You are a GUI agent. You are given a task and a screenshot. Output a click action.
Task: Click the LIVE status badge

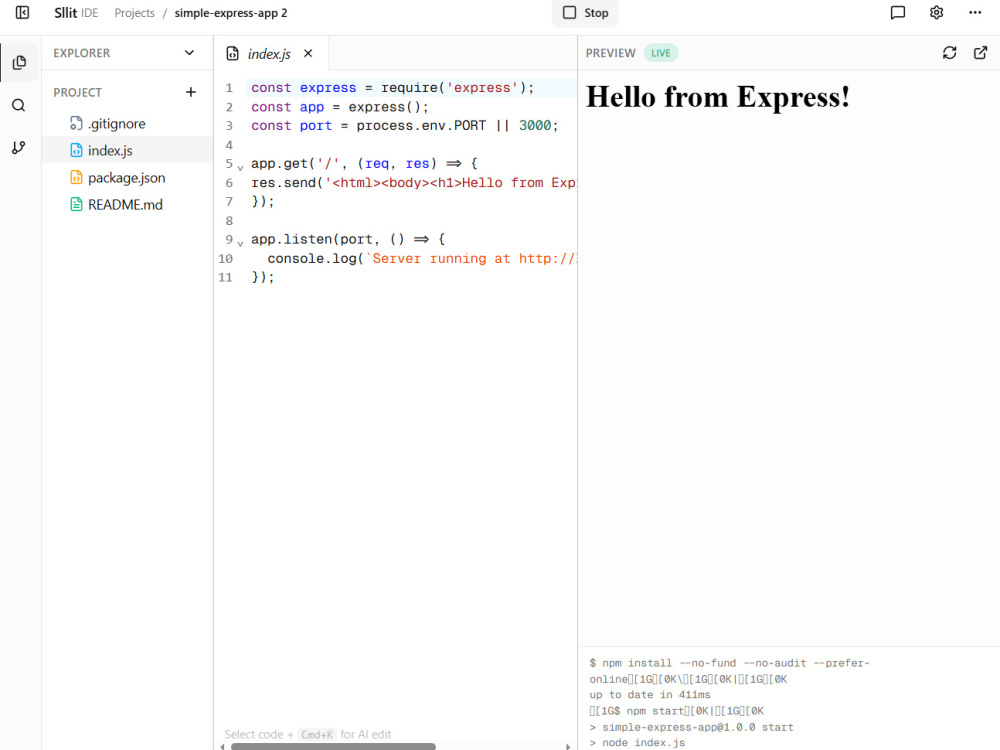[661, 53]
